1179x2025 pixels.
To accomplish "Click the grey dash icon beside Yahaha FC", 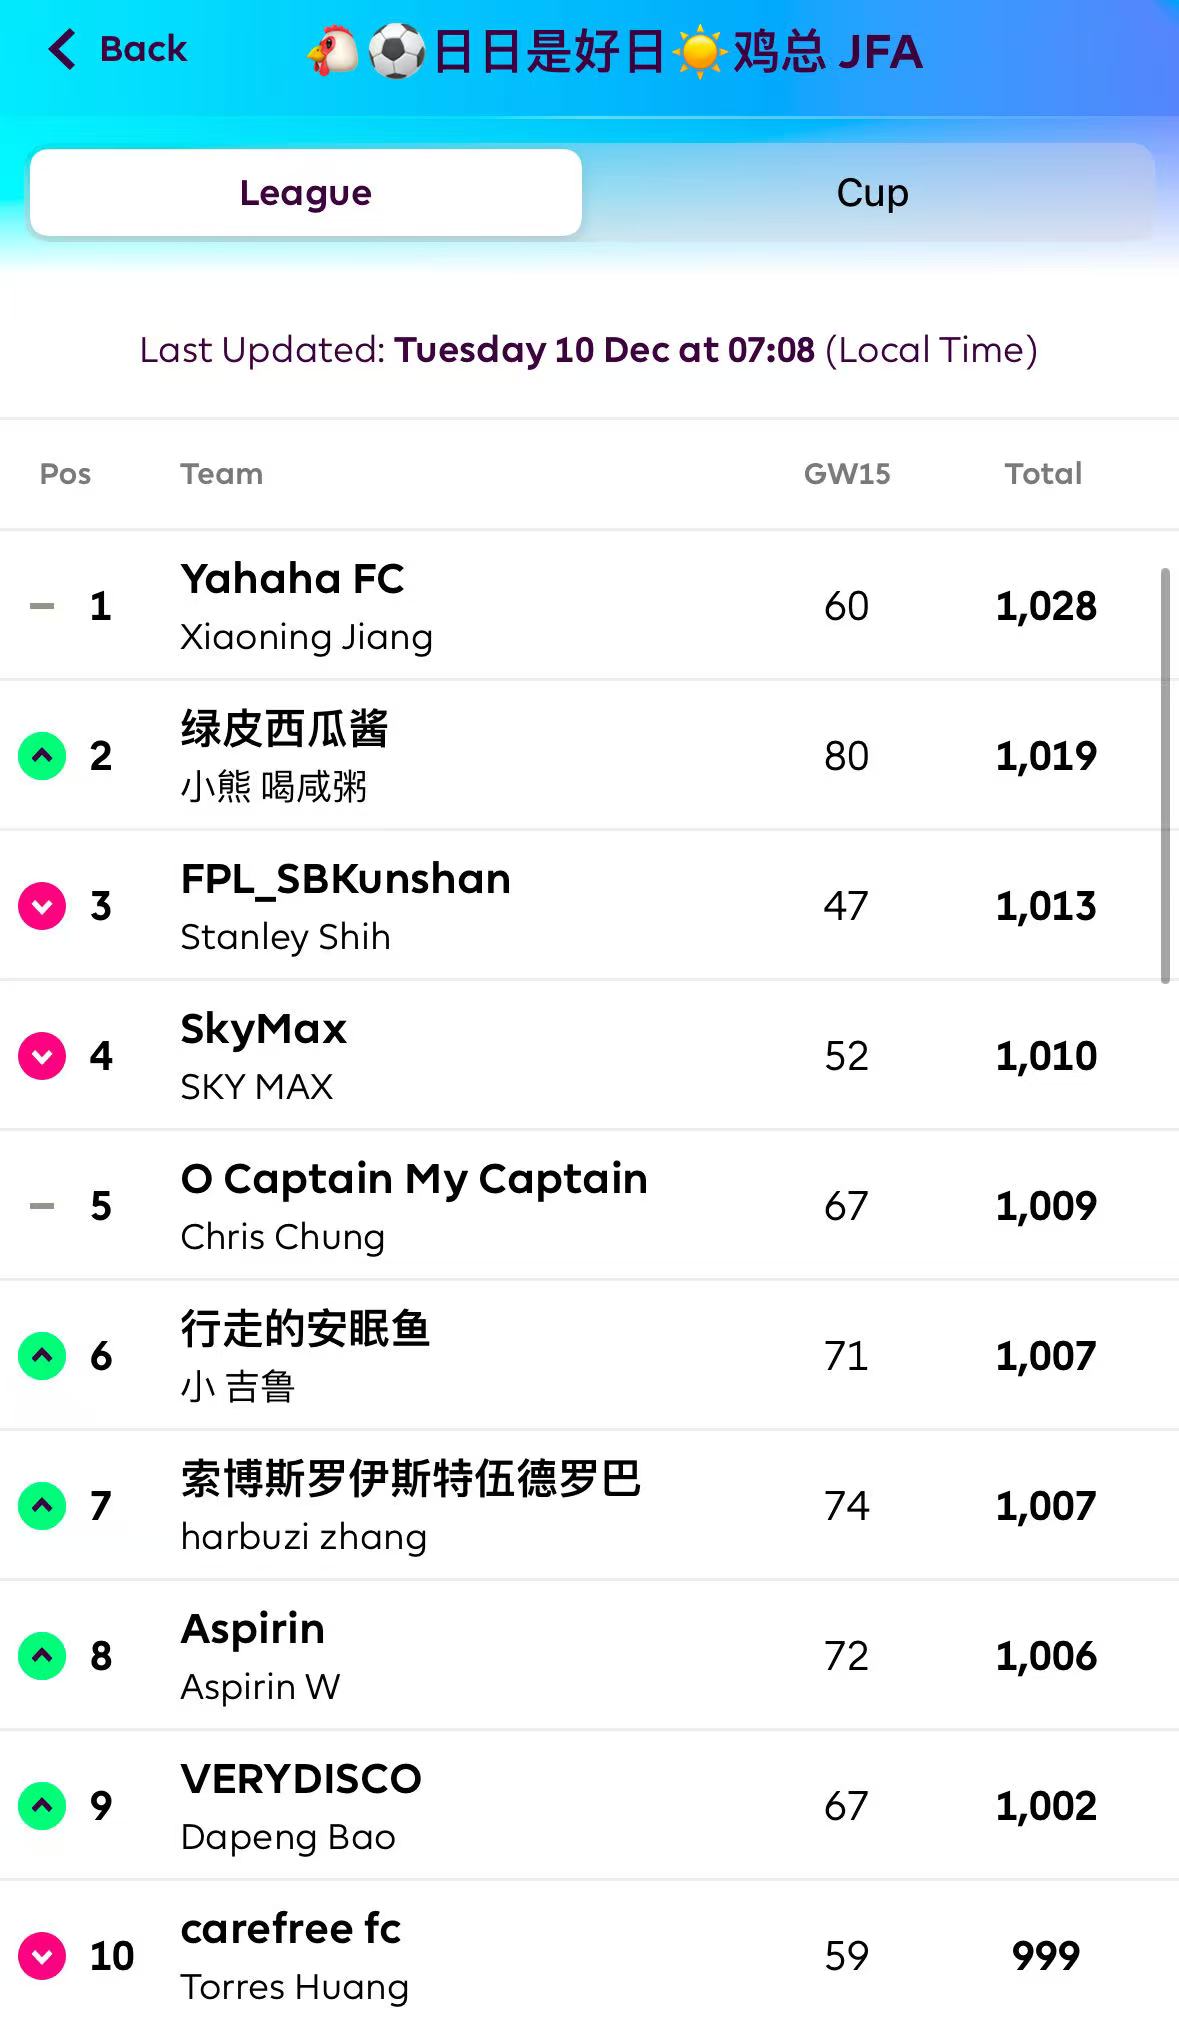I will (x=42, y=606).
